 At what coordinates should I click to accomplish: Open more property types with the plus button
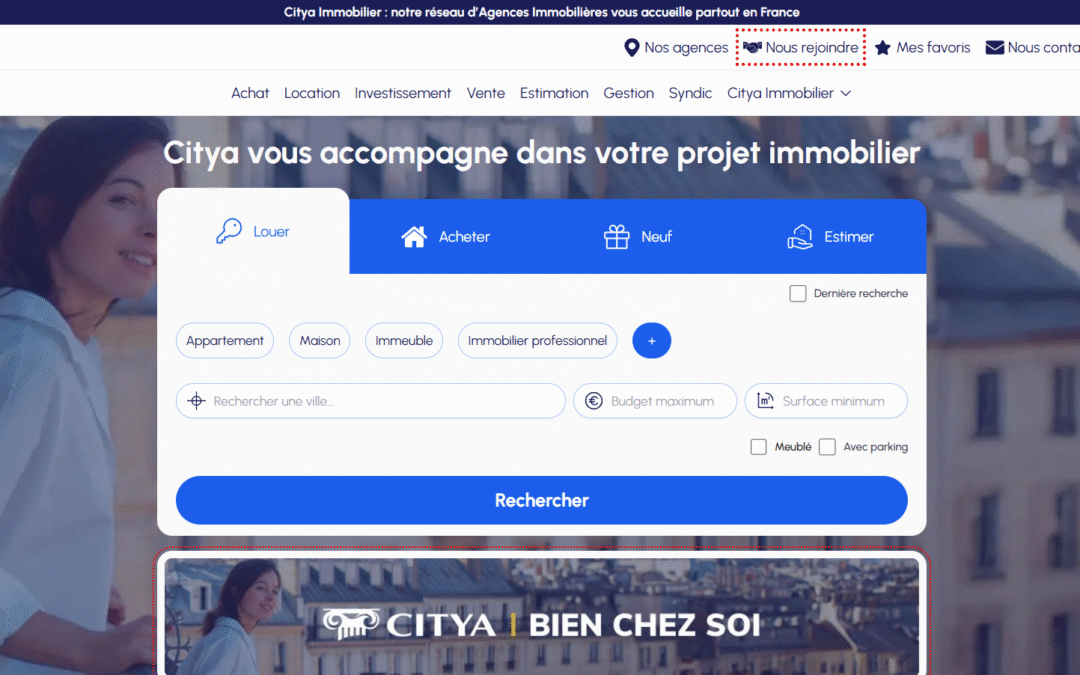[x=651, y=340]
